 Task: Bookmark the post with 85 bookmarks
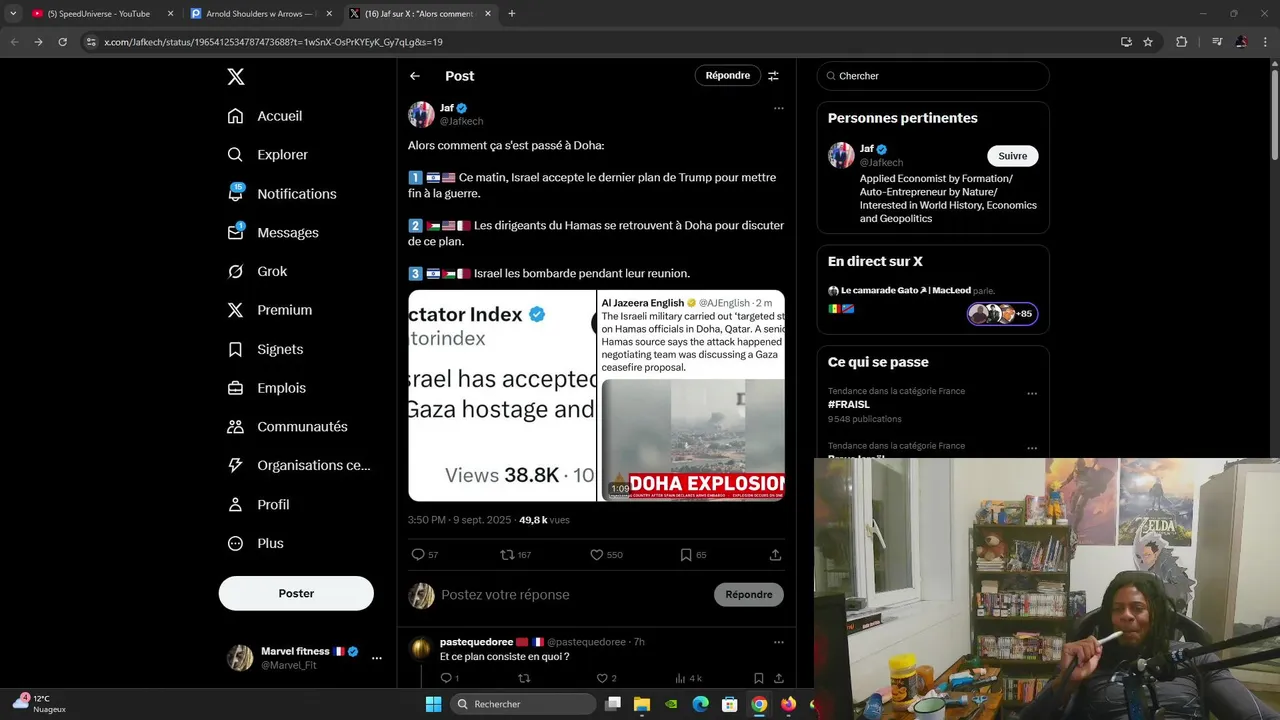click(693, 555)
